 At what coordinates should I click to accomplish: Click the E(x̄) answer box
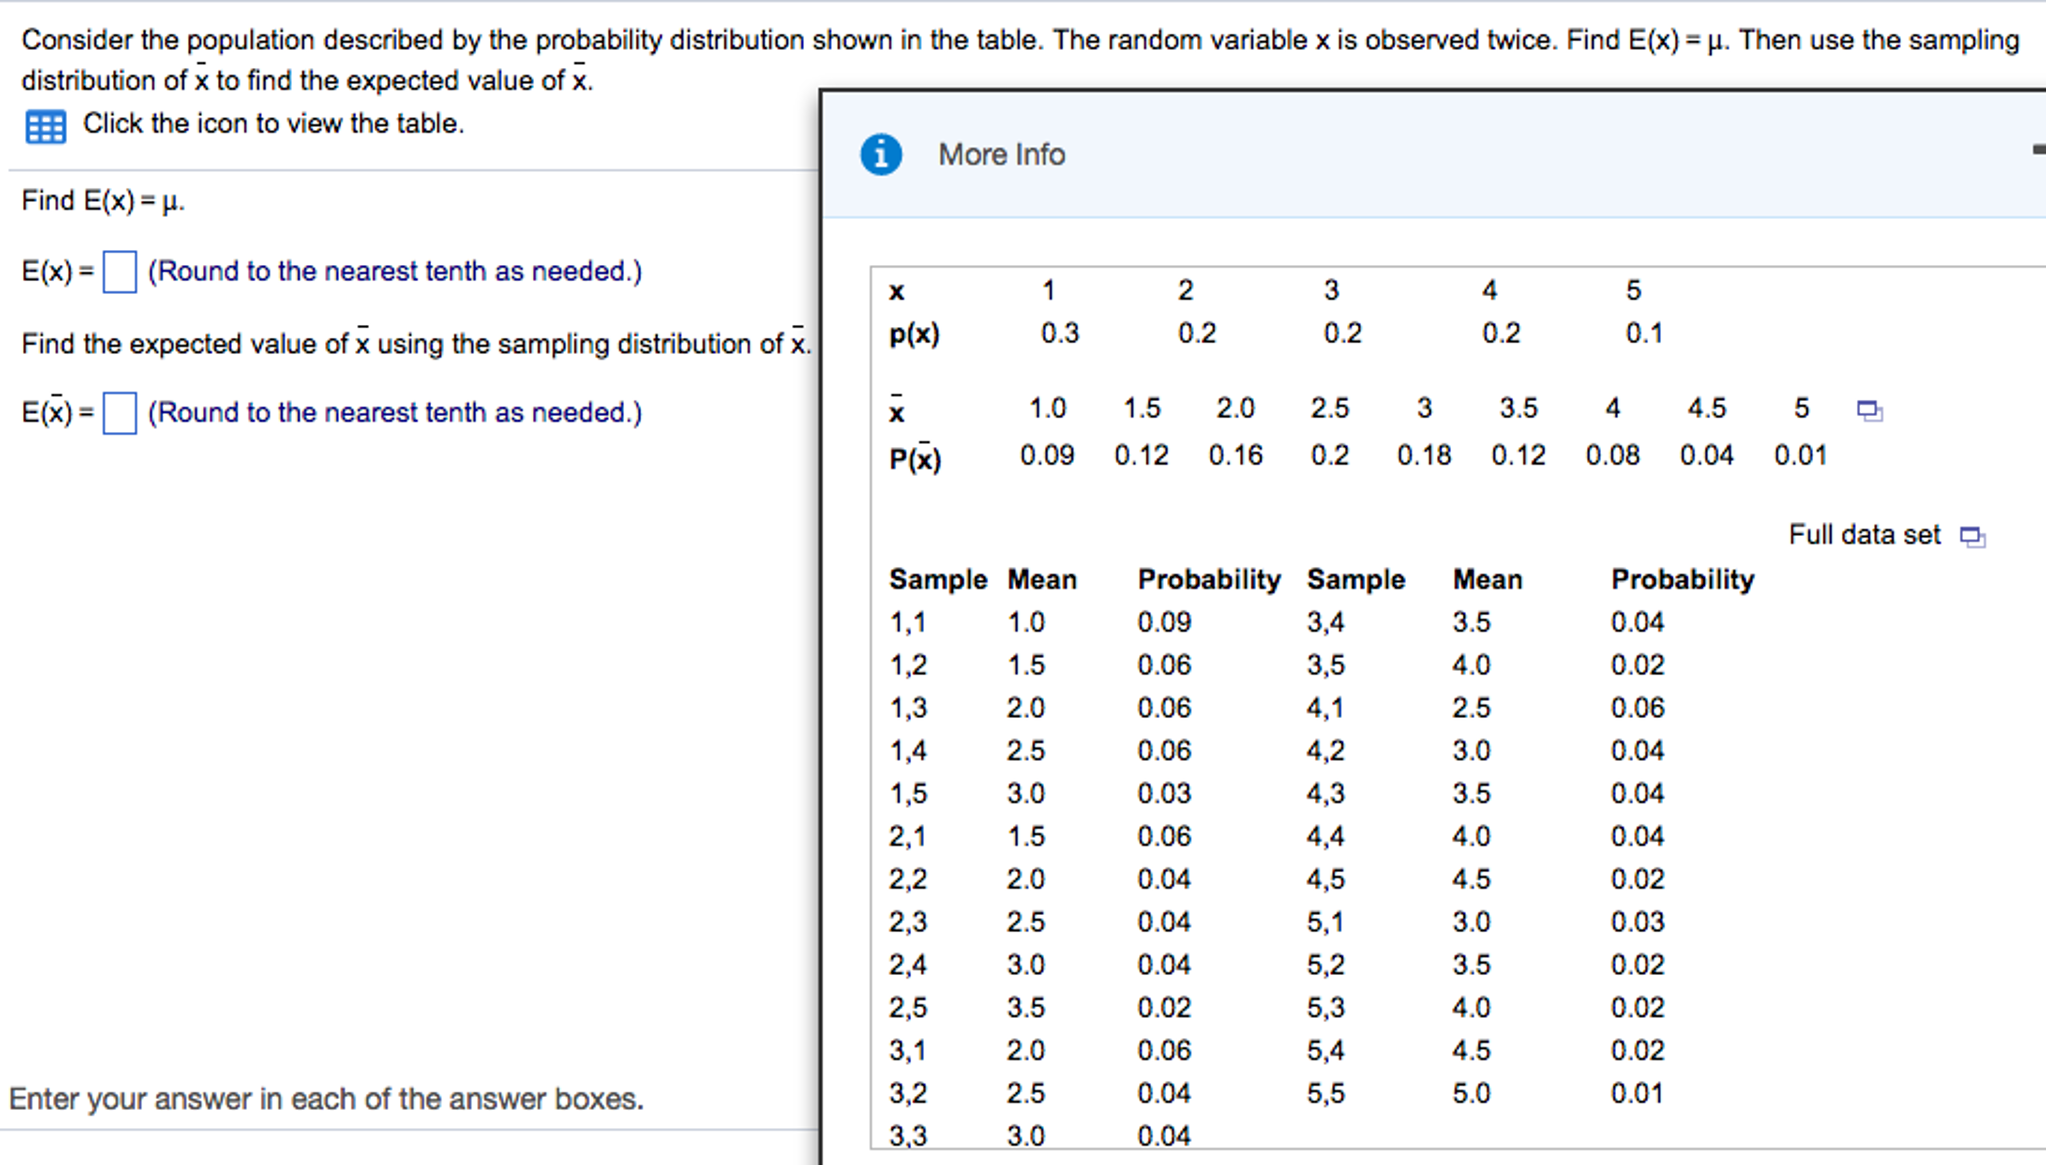pos(119,412)
